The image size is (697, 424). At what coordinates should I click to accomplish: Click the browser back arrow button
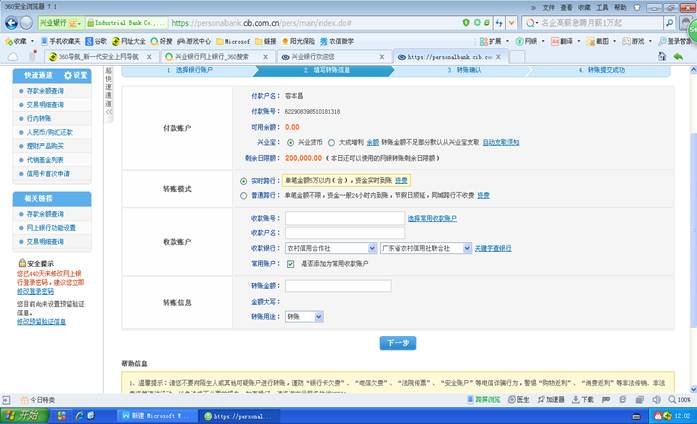coord(13,20)
